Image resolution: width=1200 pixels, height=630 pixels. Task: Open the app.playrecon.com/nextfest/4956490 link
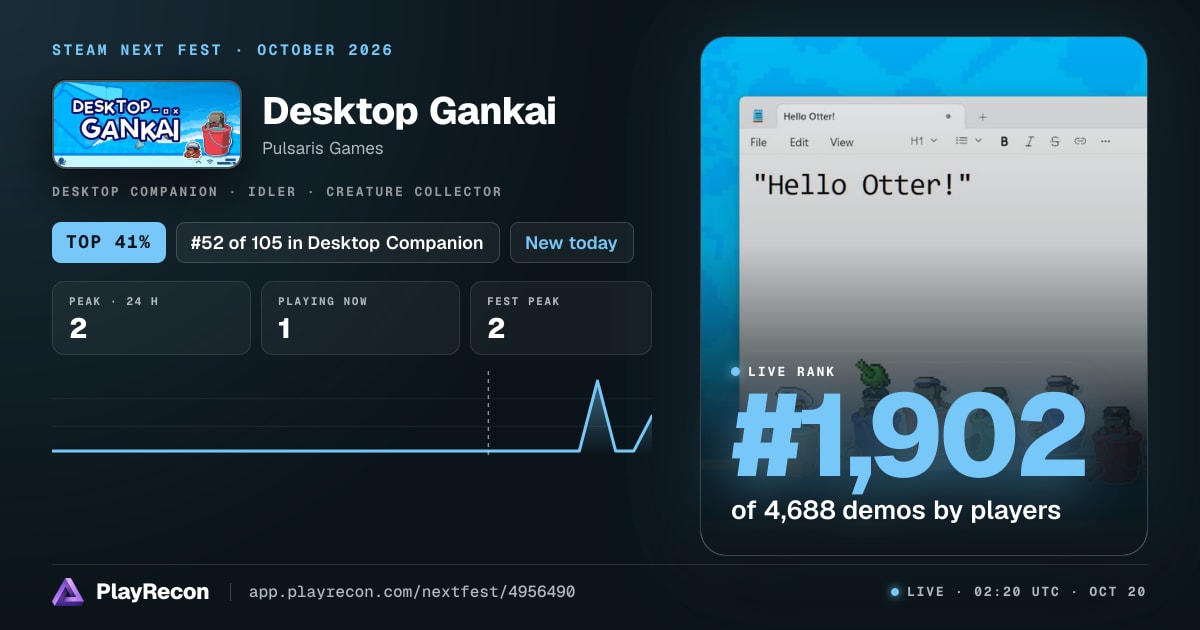412,592
